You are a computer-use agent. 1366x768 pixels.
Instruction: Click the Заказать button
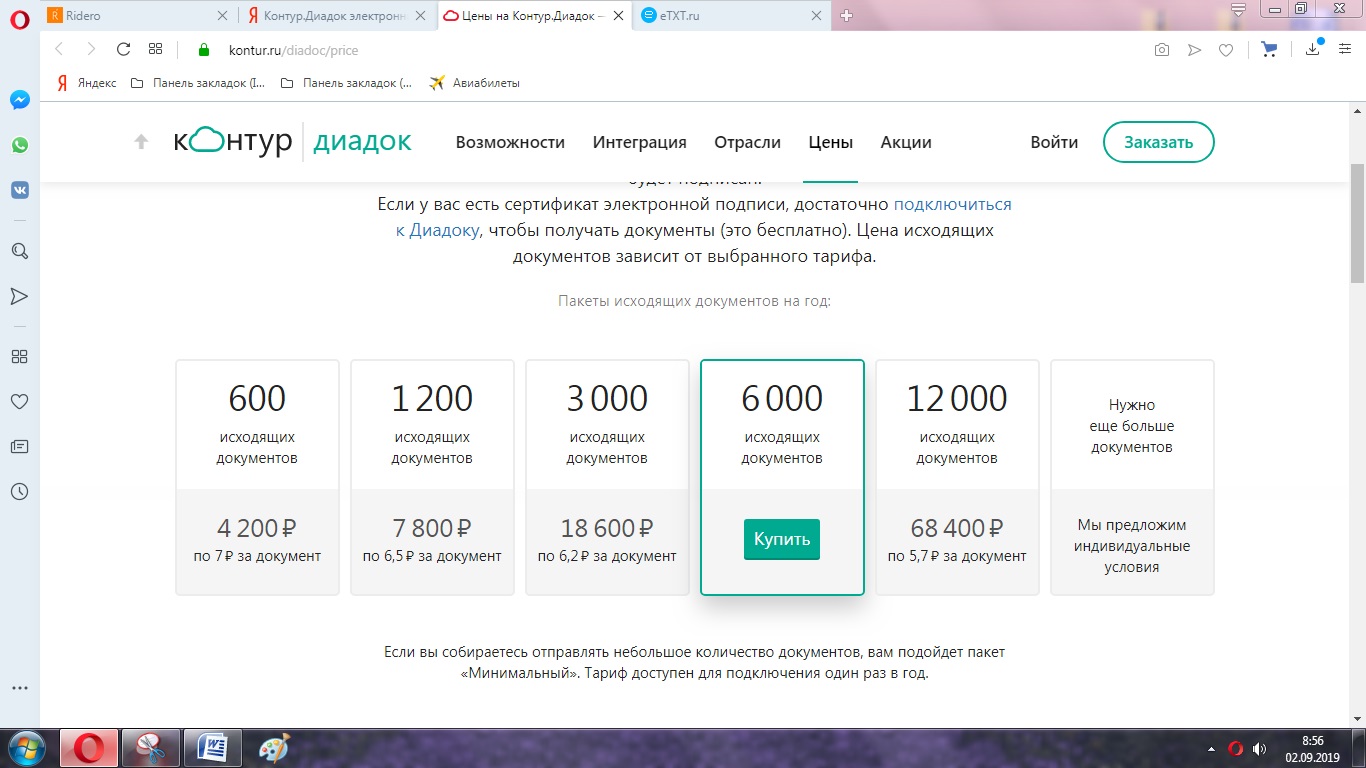point(1158,142)
